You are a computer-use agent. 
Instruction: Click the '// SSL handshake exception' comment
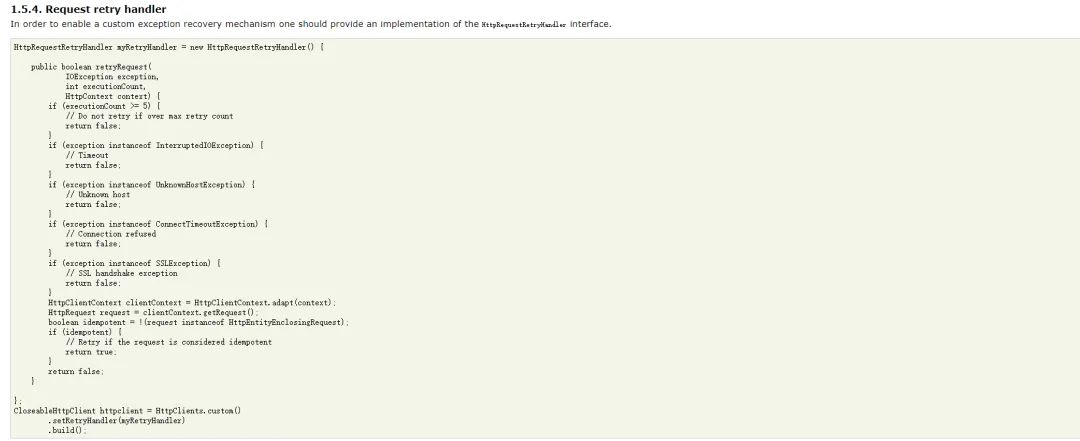tap(121, 274)
